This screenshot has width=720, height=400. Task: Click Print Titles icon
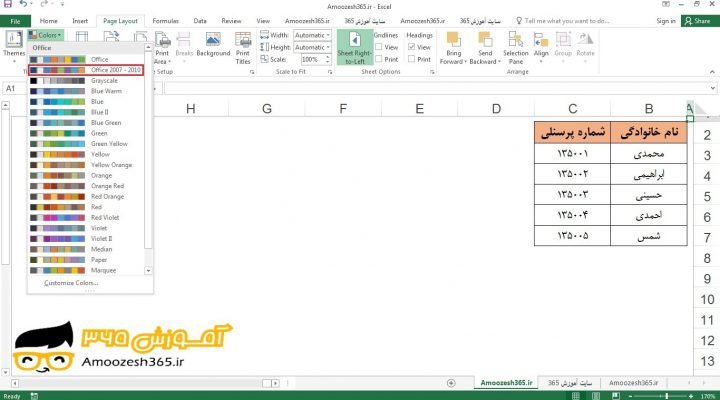[x=243, y=48]
